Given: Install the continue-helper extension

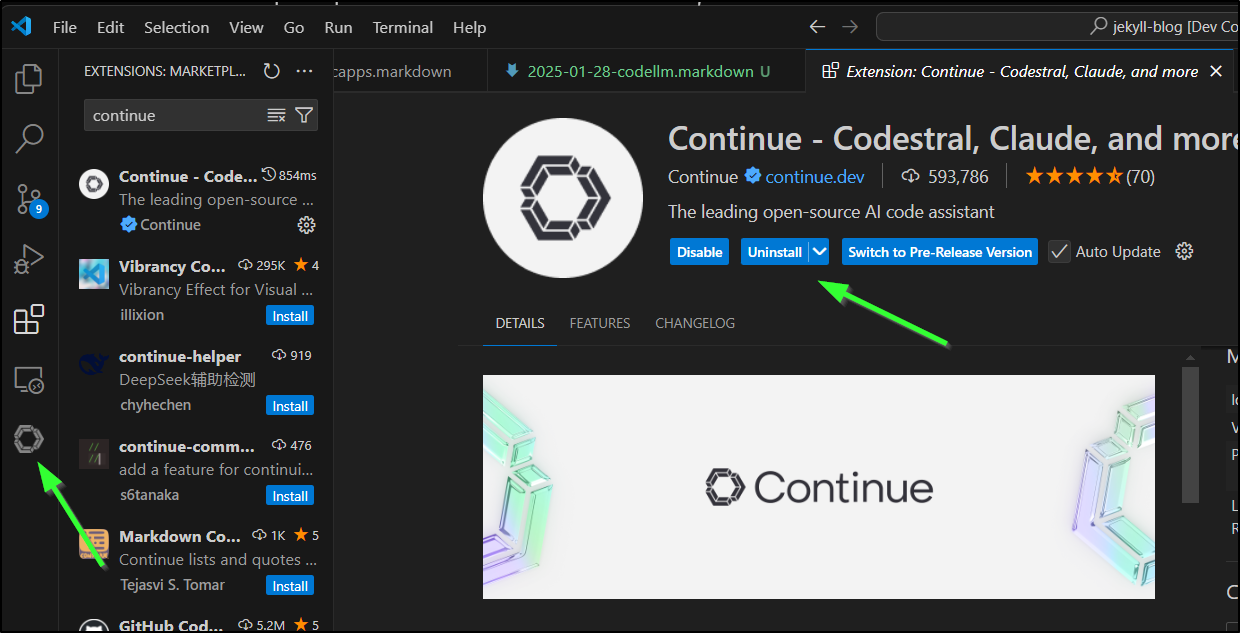Looking at the screenshot, I should coord(290,406).
